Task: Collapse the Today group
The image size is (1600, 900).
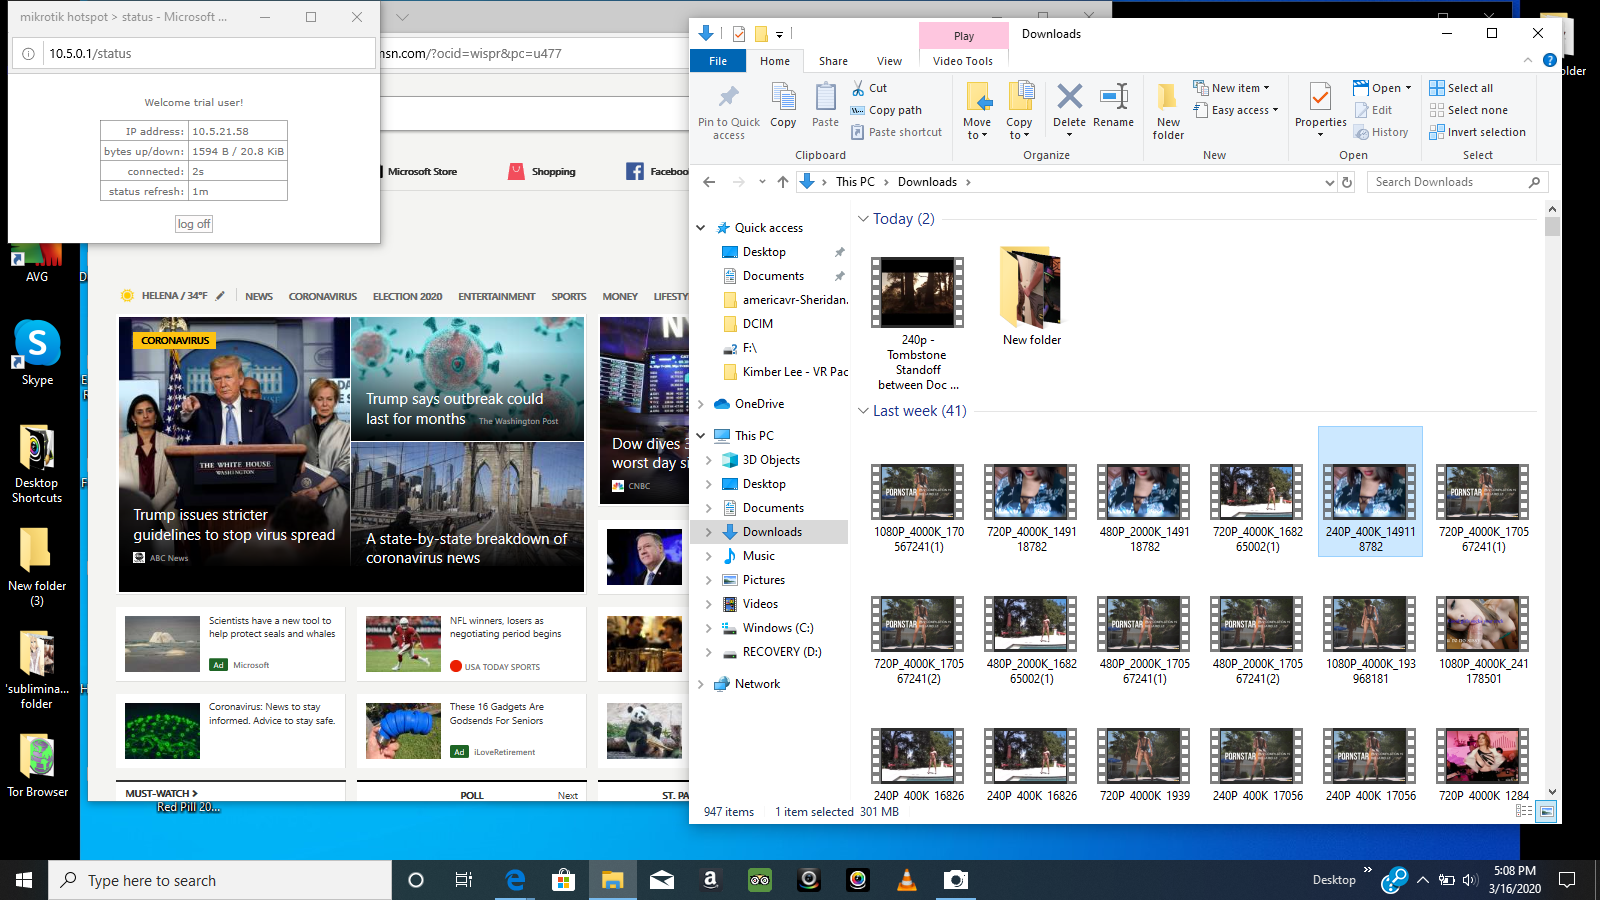Action: pyautogui.click(x=863, y=219)
